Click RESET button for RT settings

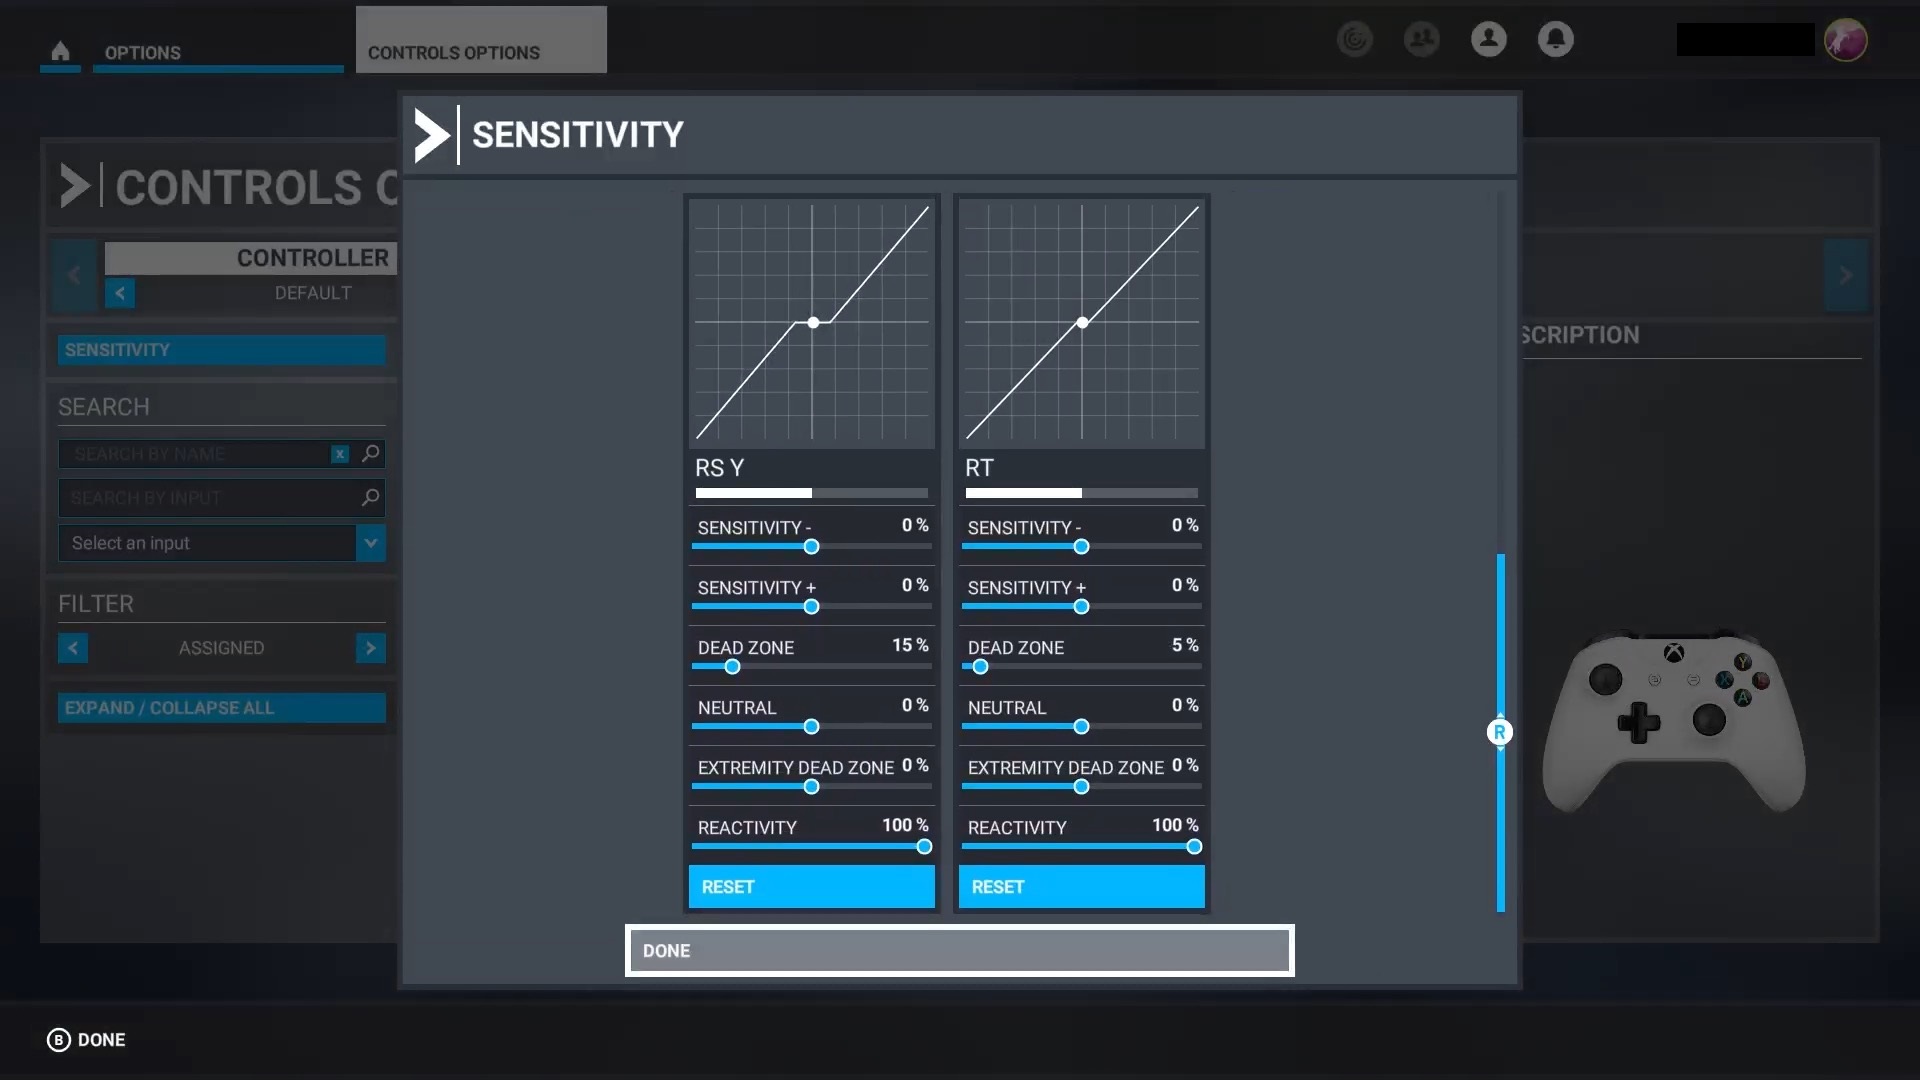pyautogui.click(x=1081, y=886)
